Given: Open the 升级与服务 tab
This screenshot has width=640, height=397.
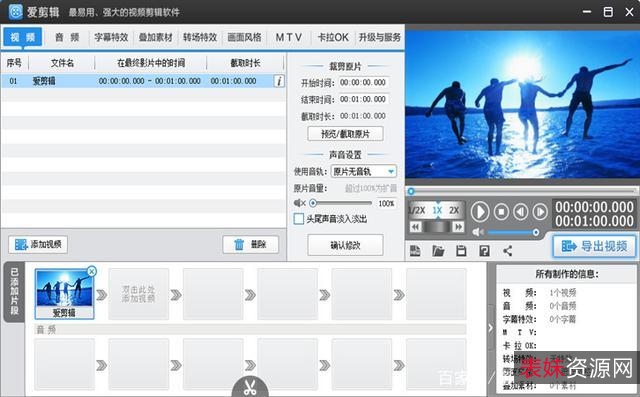Looking at the screenshot, I should click(x=380, y=38).
